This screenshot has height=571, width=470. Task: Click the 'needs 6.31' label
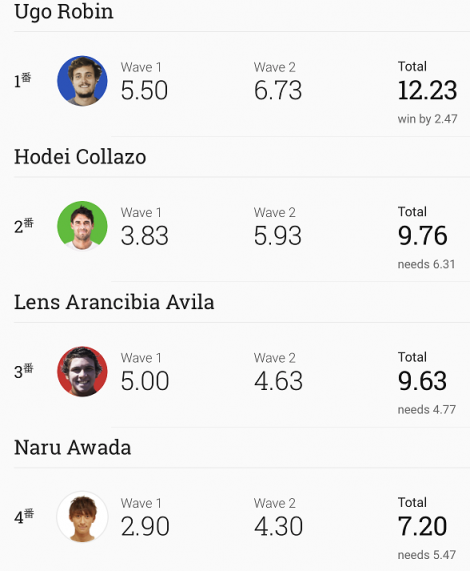tap(426, 264)
